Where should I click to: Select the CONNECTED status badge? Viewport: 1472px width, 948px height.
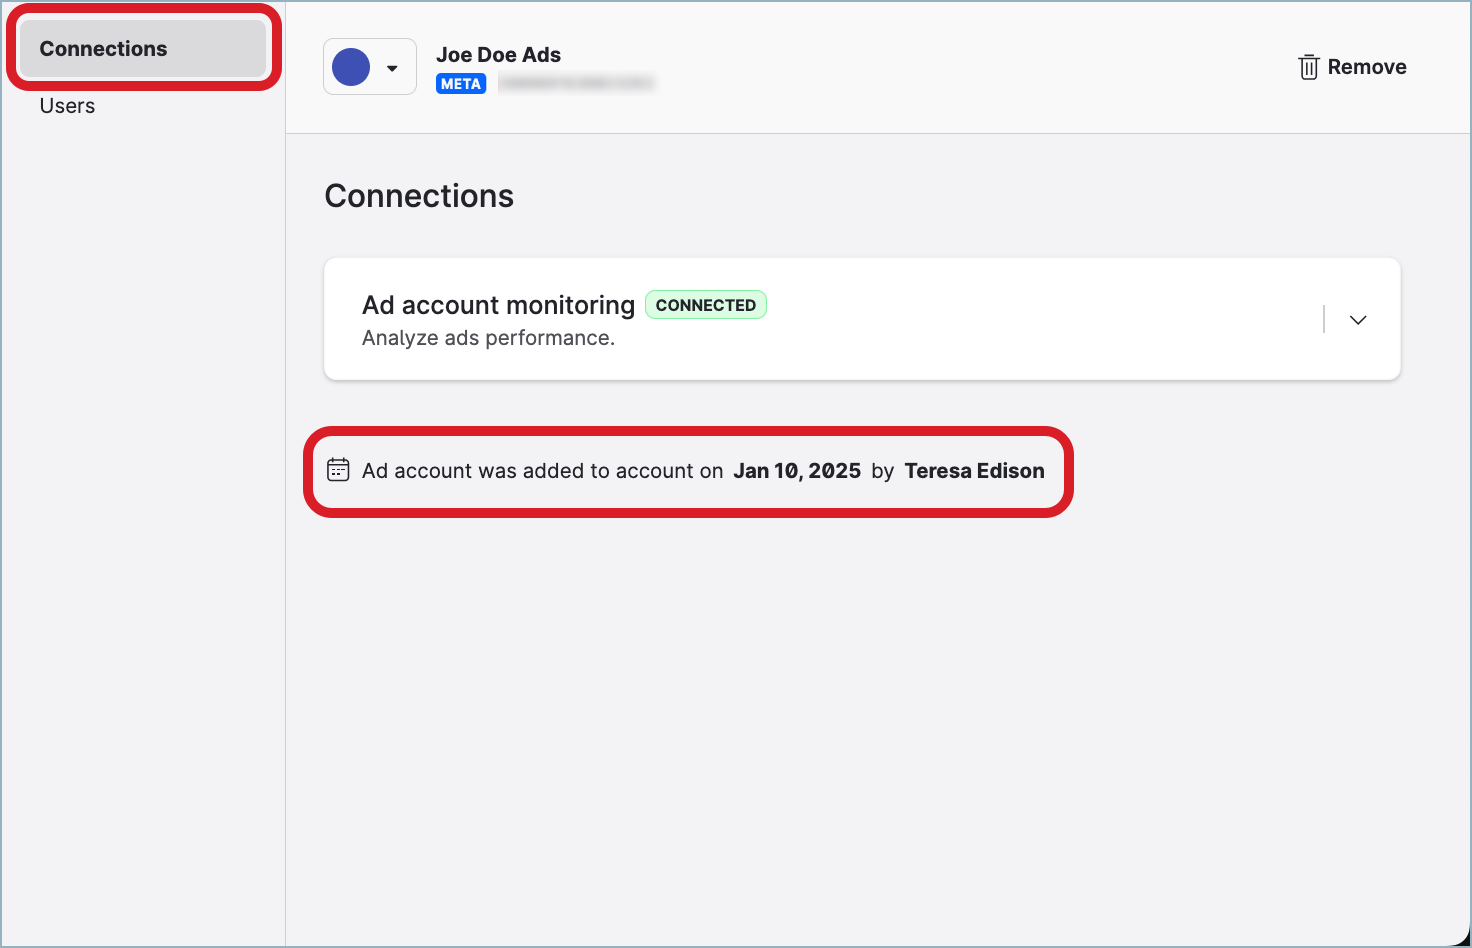(706, 304)
